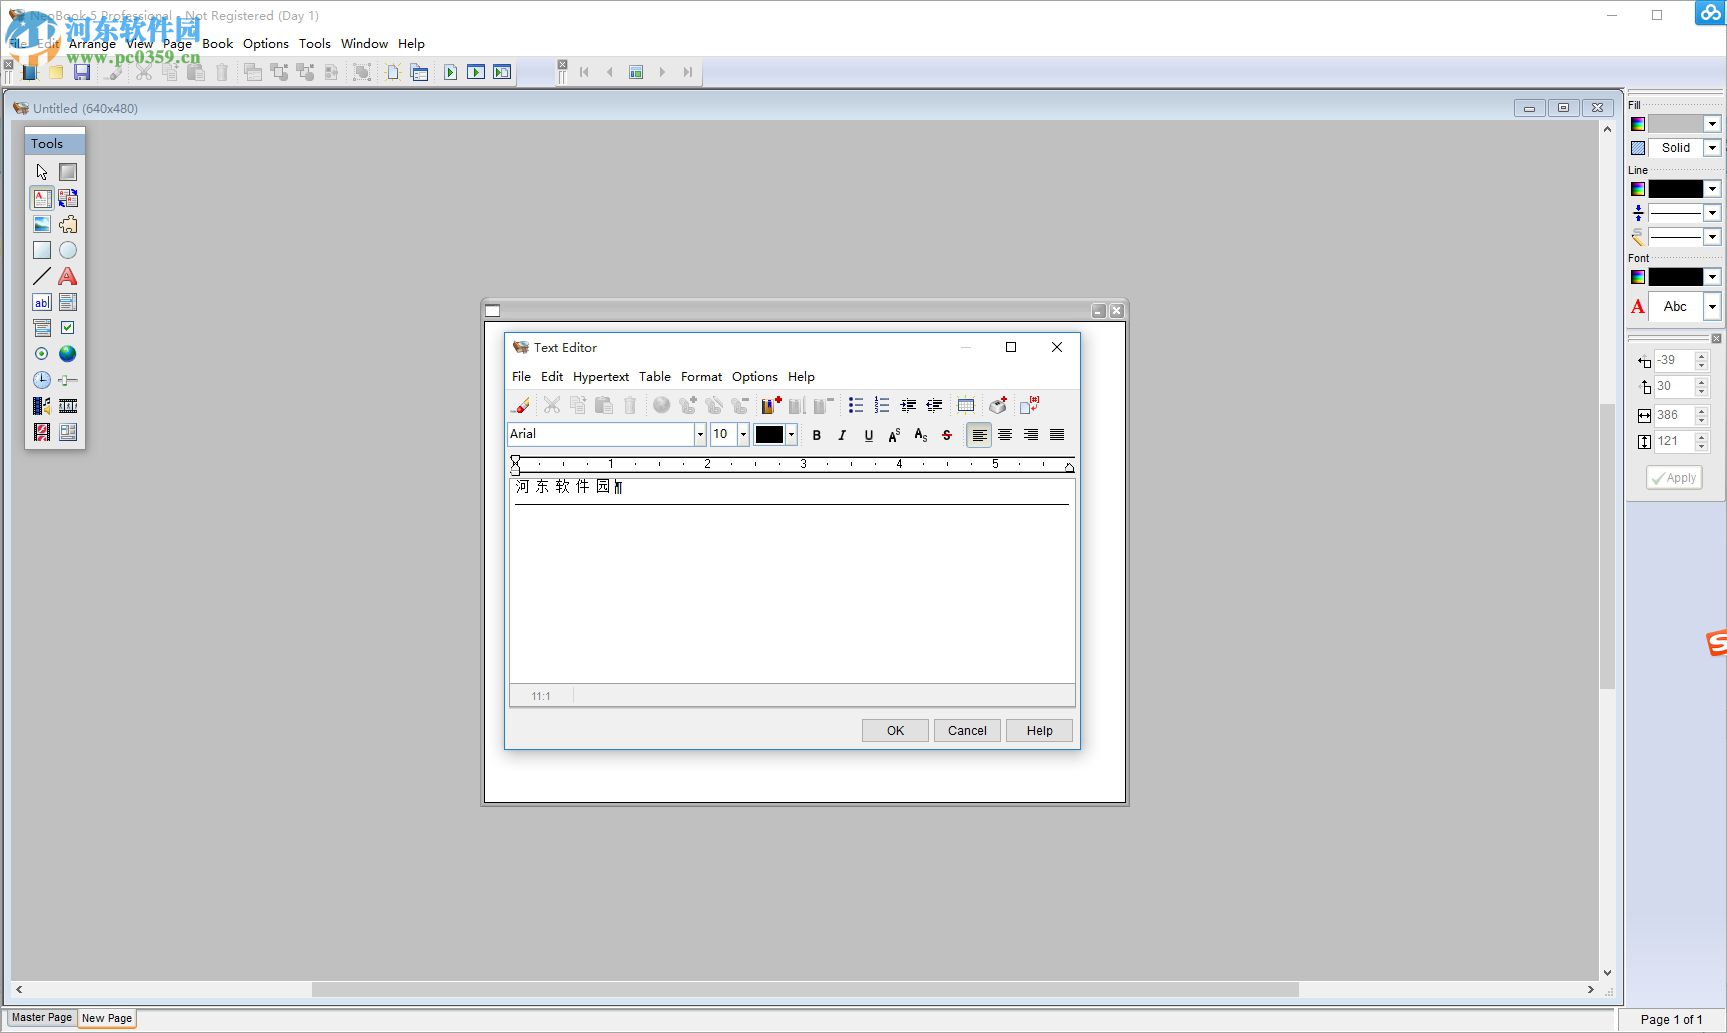1727x1033 pixels.
Task: Select the pointer arrow tool in Tools palette
Action: coord(42,172)
